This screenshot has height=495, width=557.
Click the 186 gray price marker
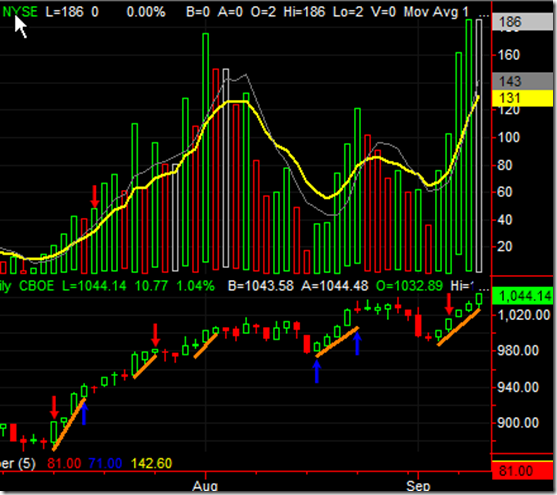point(522,22)
